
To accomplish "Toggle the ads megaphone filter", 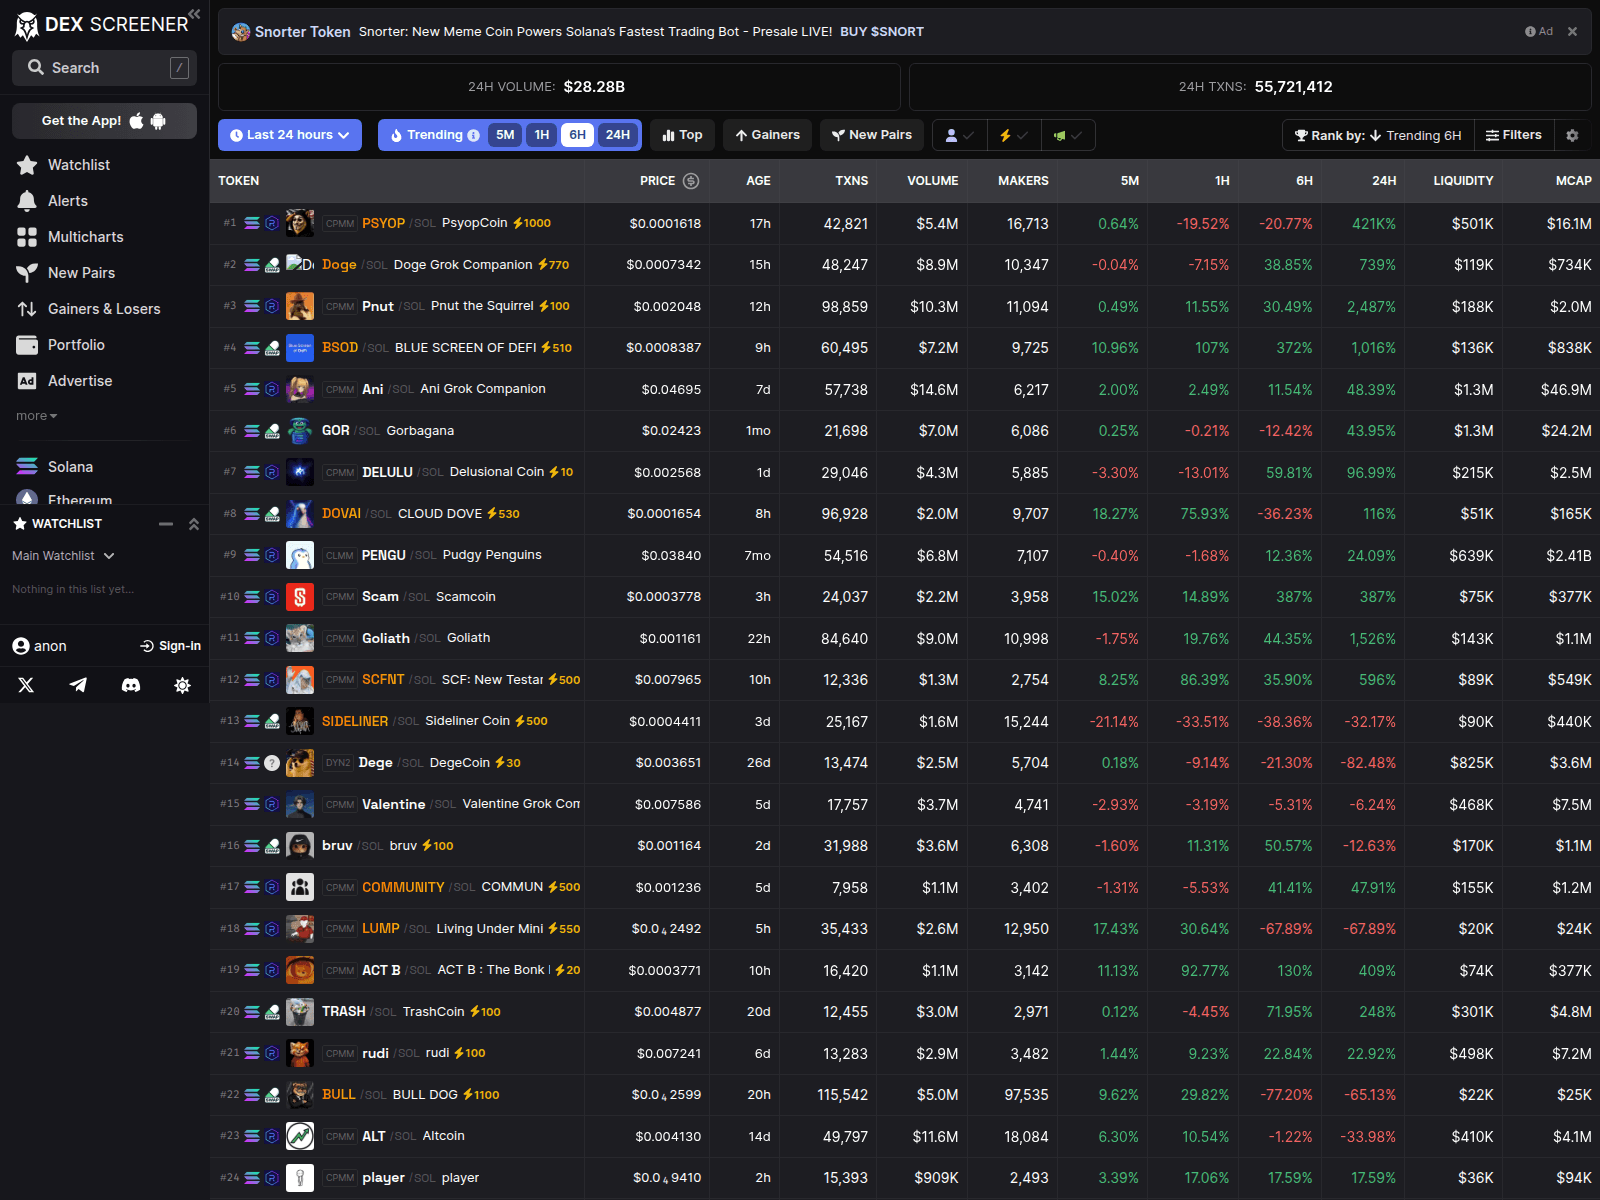I will point(1068,134).
